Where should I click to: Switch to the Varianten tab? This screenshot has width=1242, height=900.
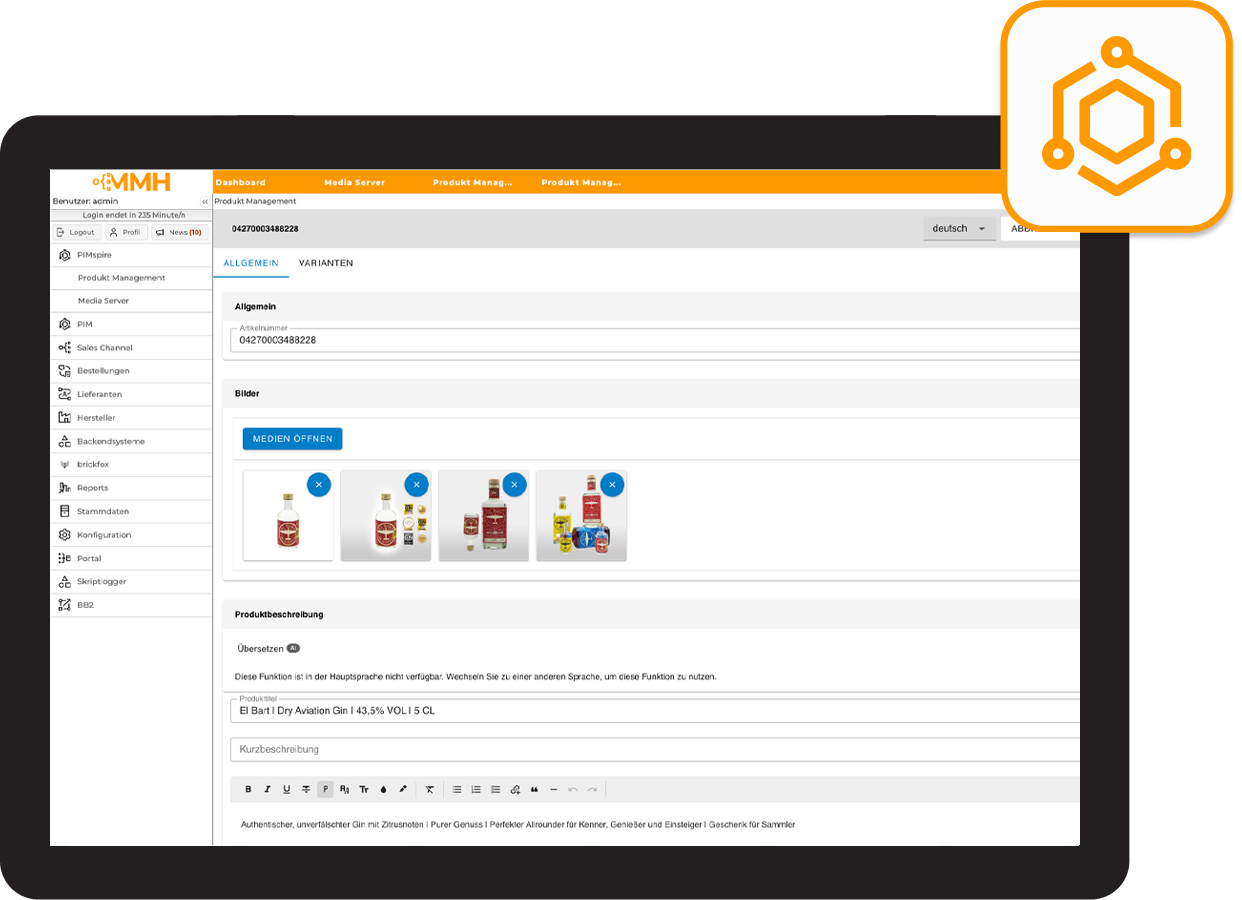(326, 263)
